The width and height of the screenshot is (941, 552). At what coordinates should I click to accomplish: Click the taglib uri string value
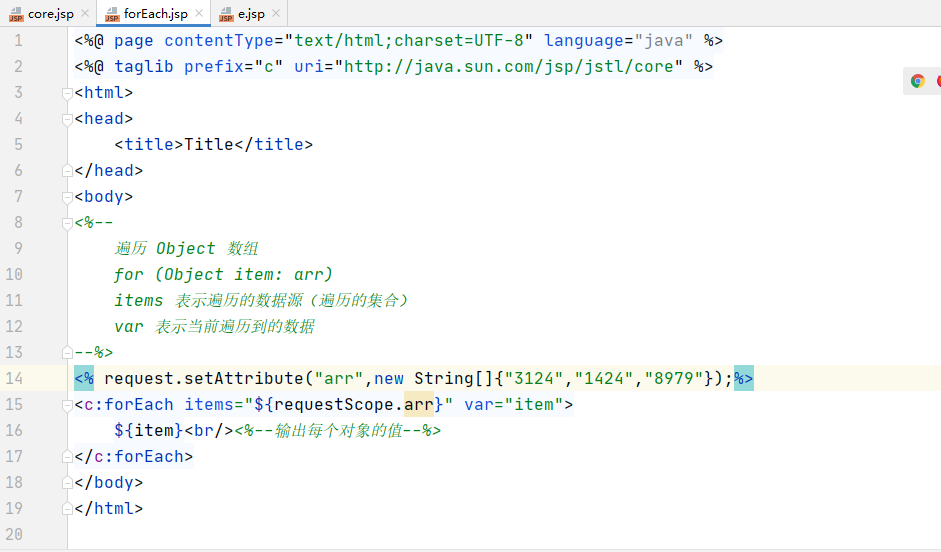tap(509, 66)
